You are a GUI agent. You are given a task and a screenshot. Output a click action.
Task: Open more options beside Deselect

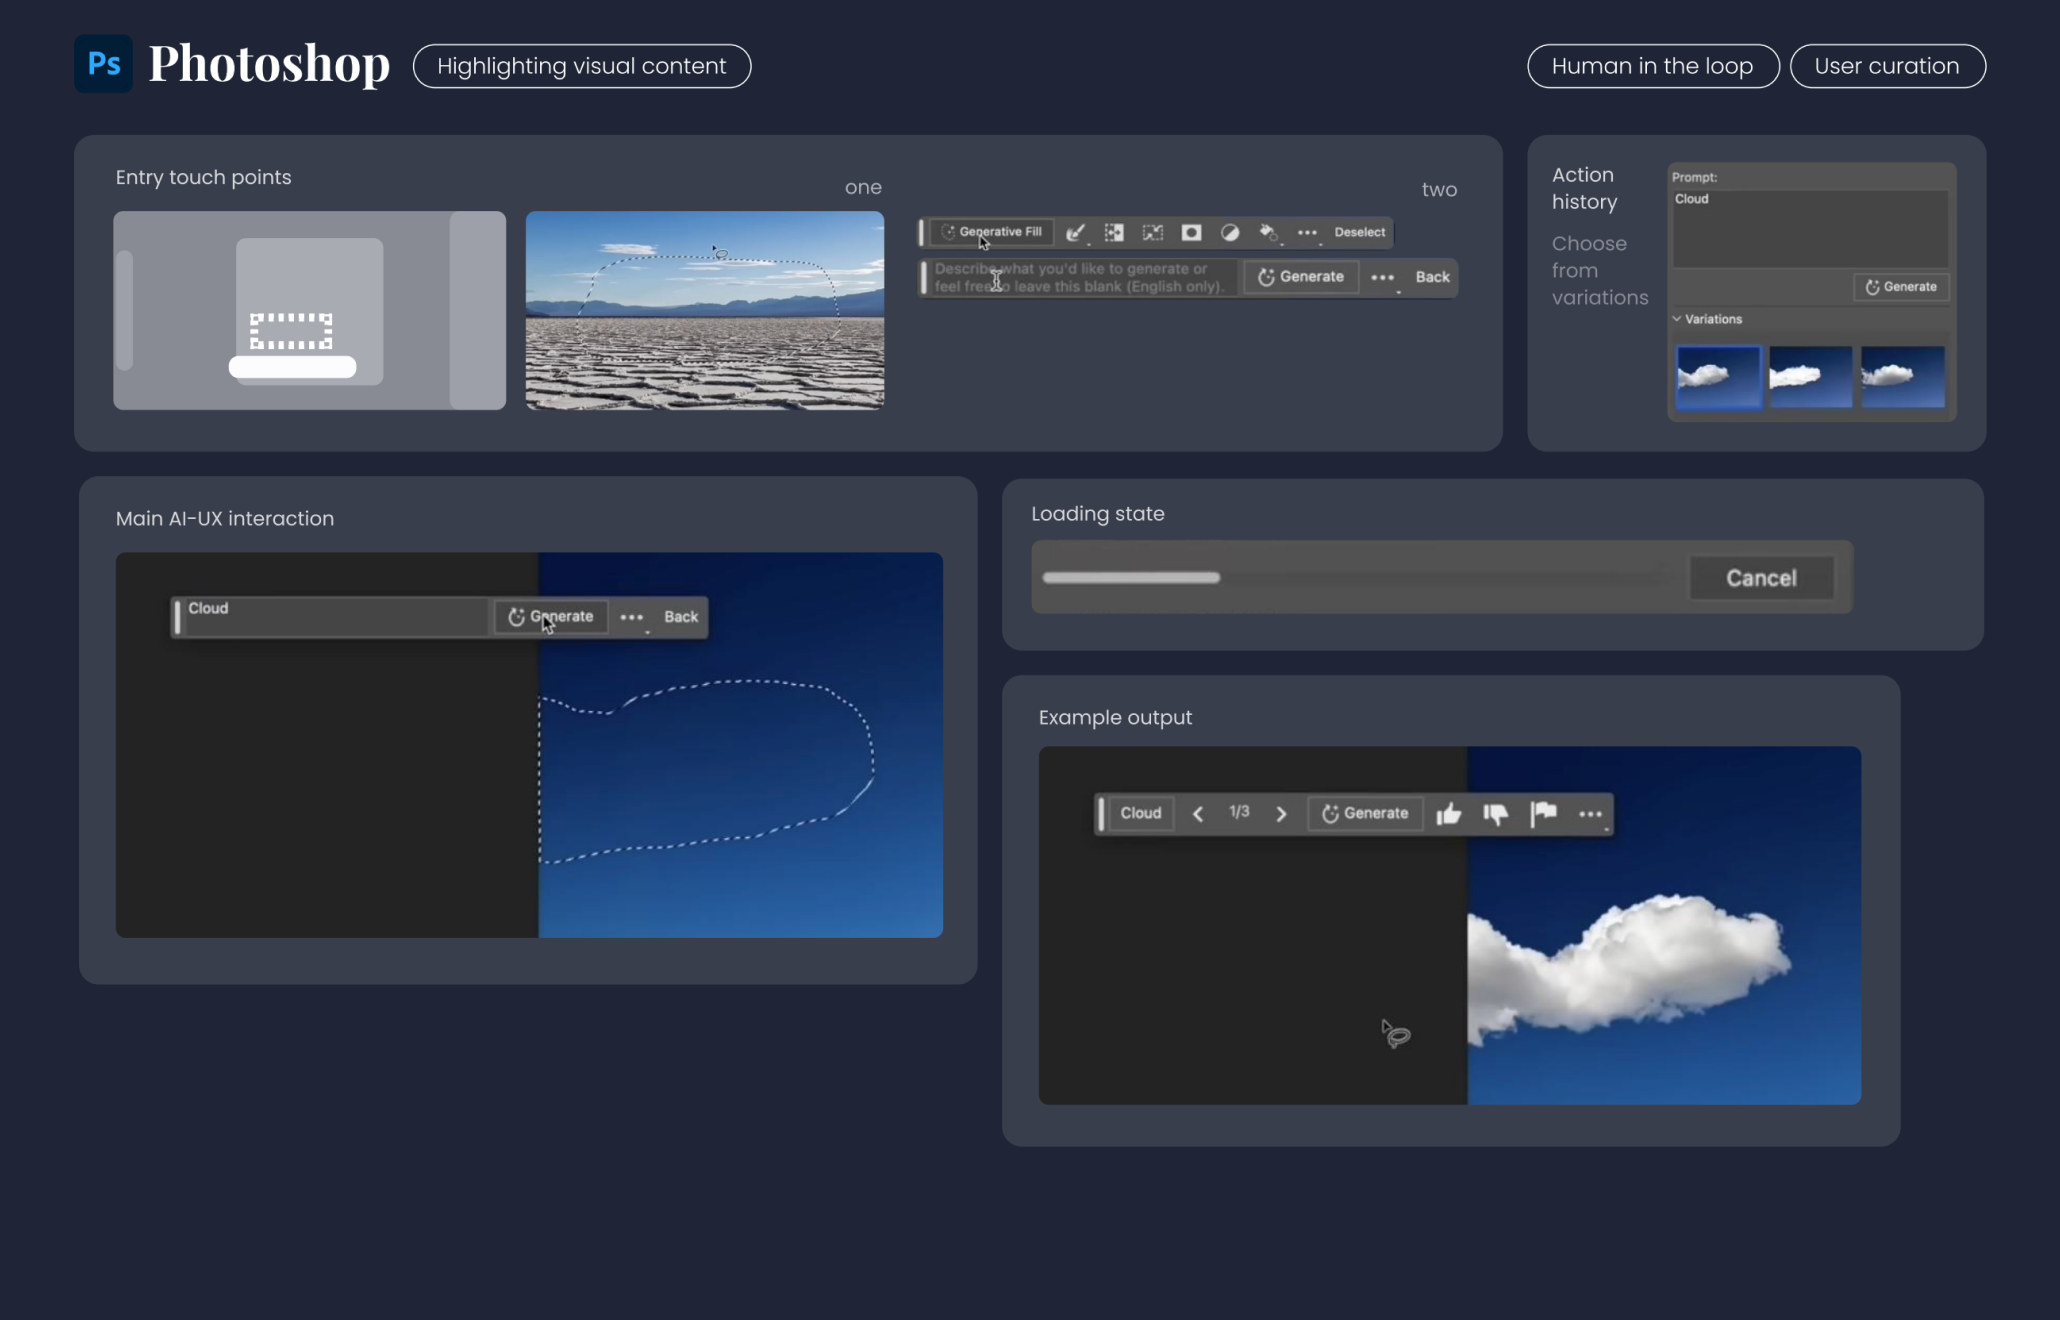point(1307,232)
